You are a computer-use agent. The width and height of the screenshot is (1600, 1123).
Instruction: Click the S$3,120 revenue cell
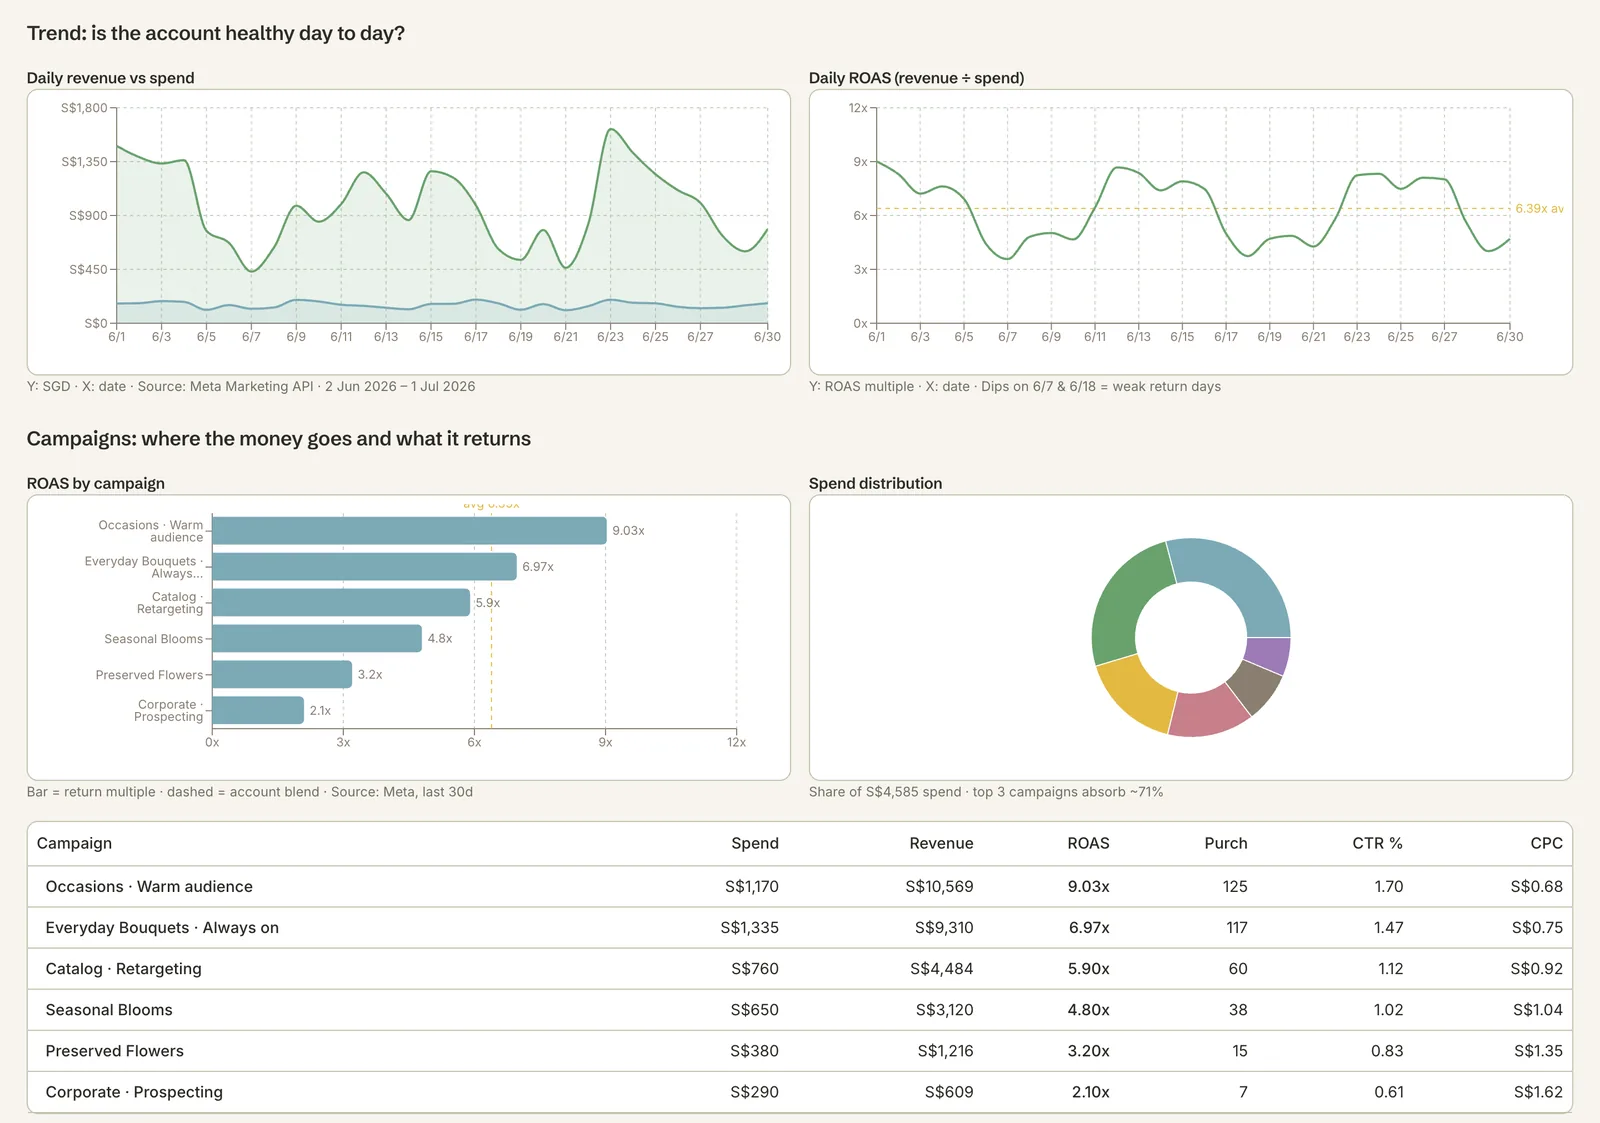(x=944, y=1009)
